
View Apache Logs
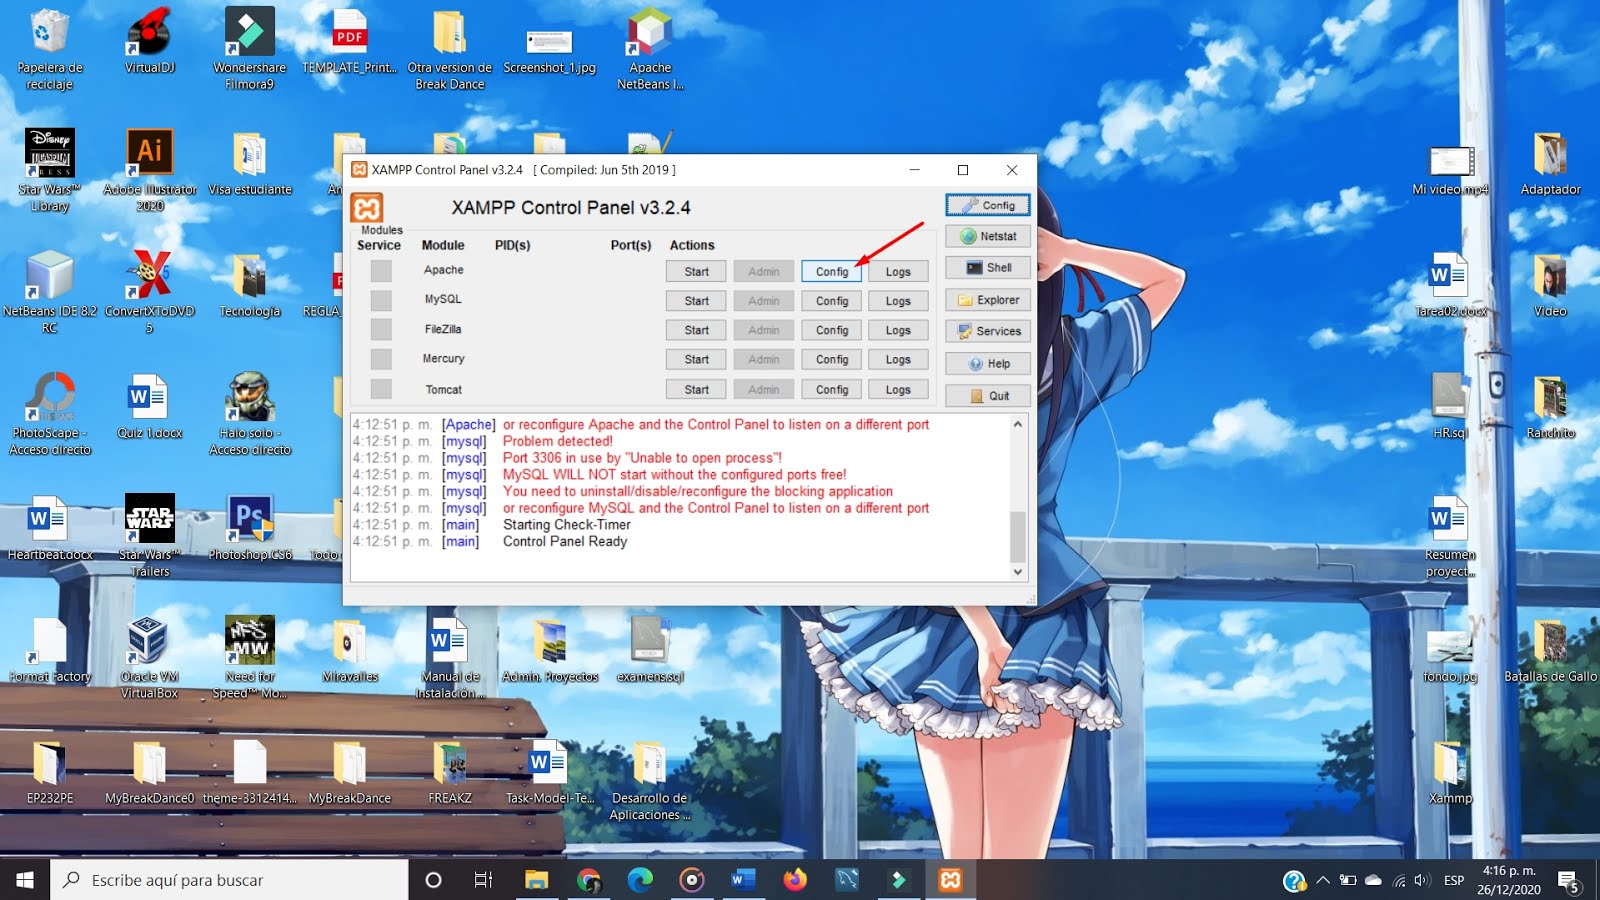tap(898, 271)
